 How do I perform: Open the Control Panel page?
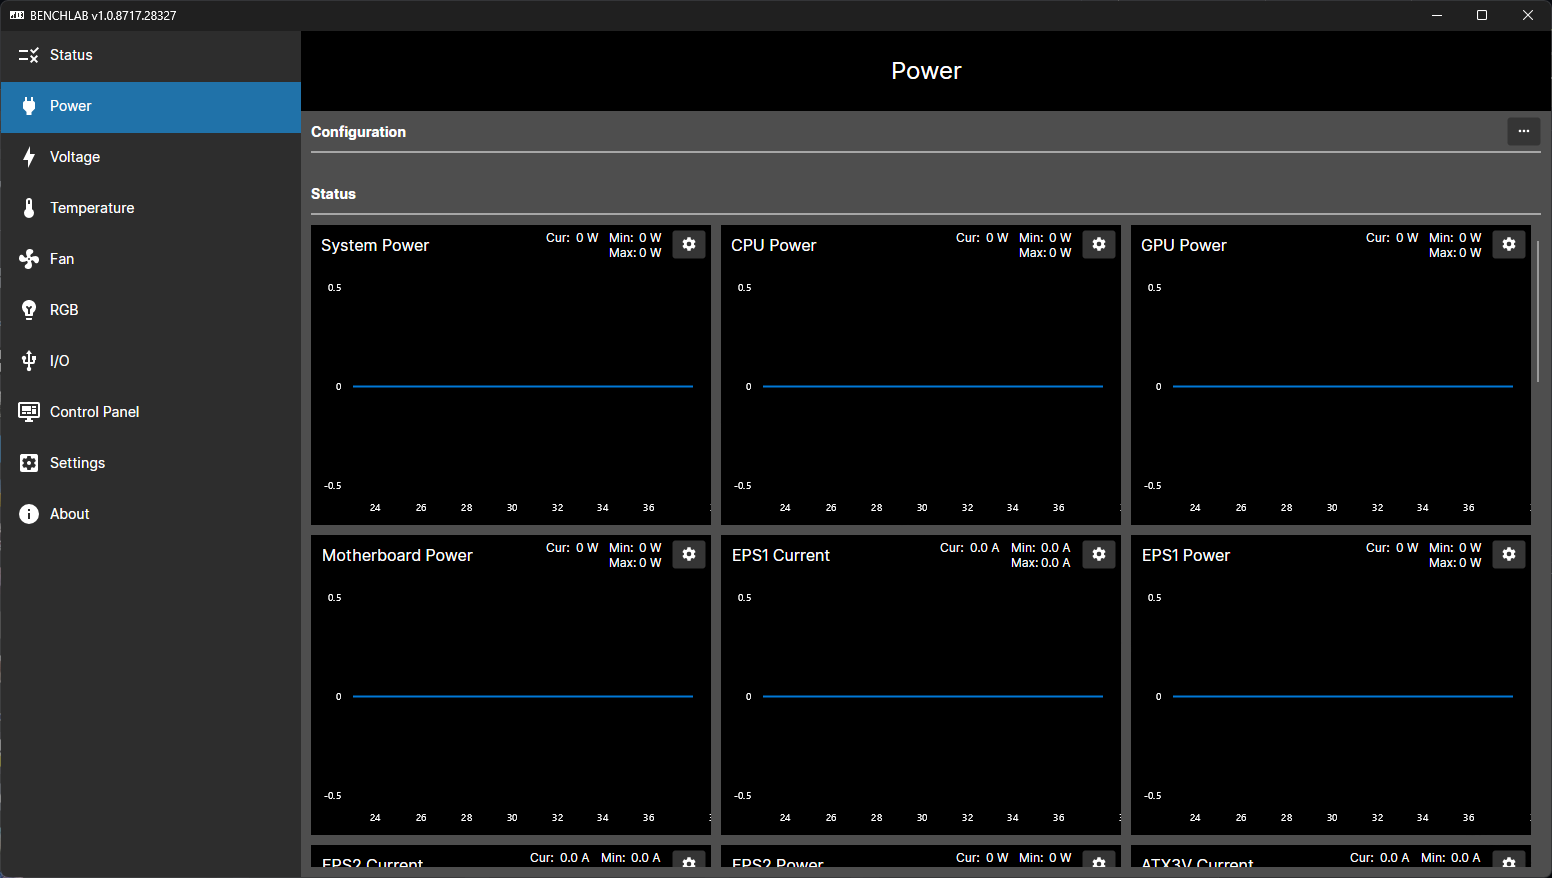tap(94, 412)
